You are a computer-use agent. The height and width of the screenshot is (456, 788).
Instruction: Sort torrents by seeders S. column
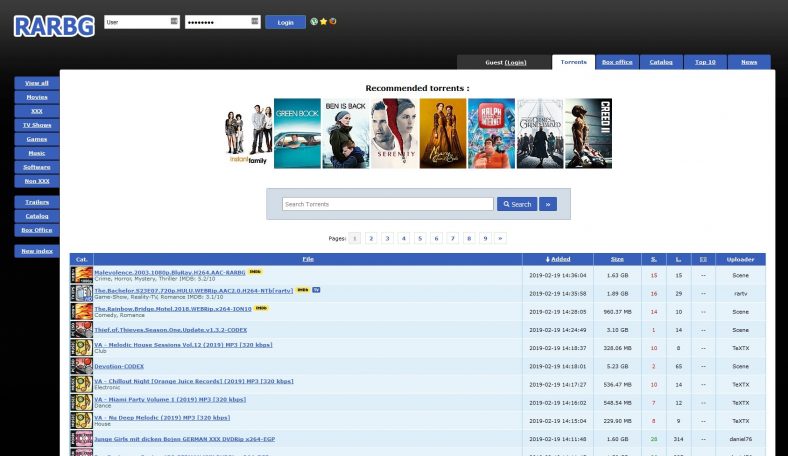point(654,259)
